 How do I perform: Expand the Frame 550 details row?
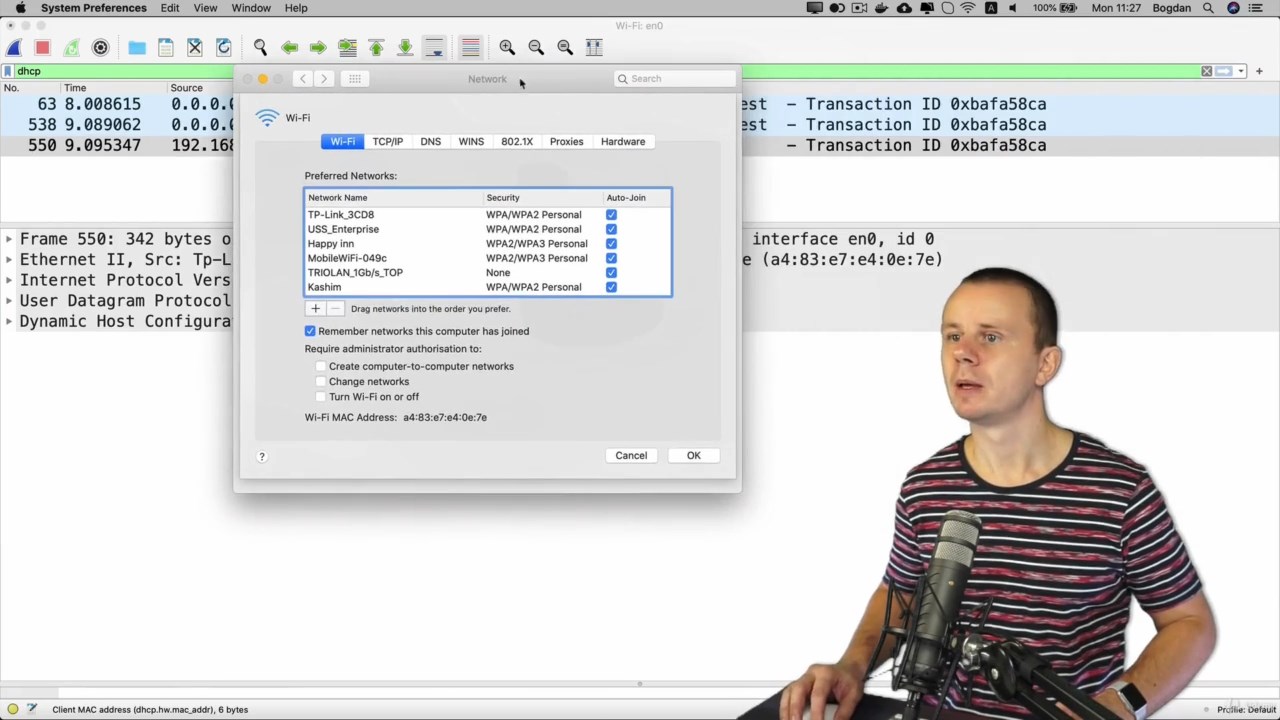click(x=9, y=239)
